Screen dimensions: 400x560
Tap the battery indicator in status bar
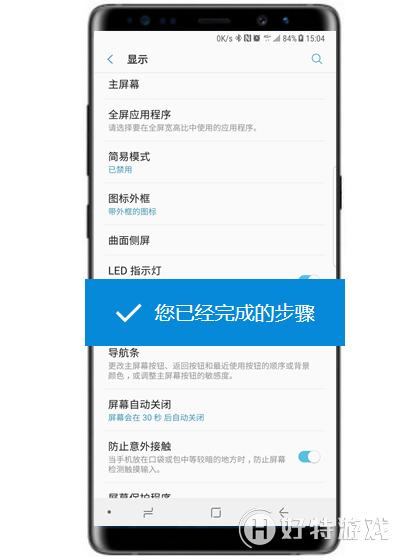(x=301, y=38)
